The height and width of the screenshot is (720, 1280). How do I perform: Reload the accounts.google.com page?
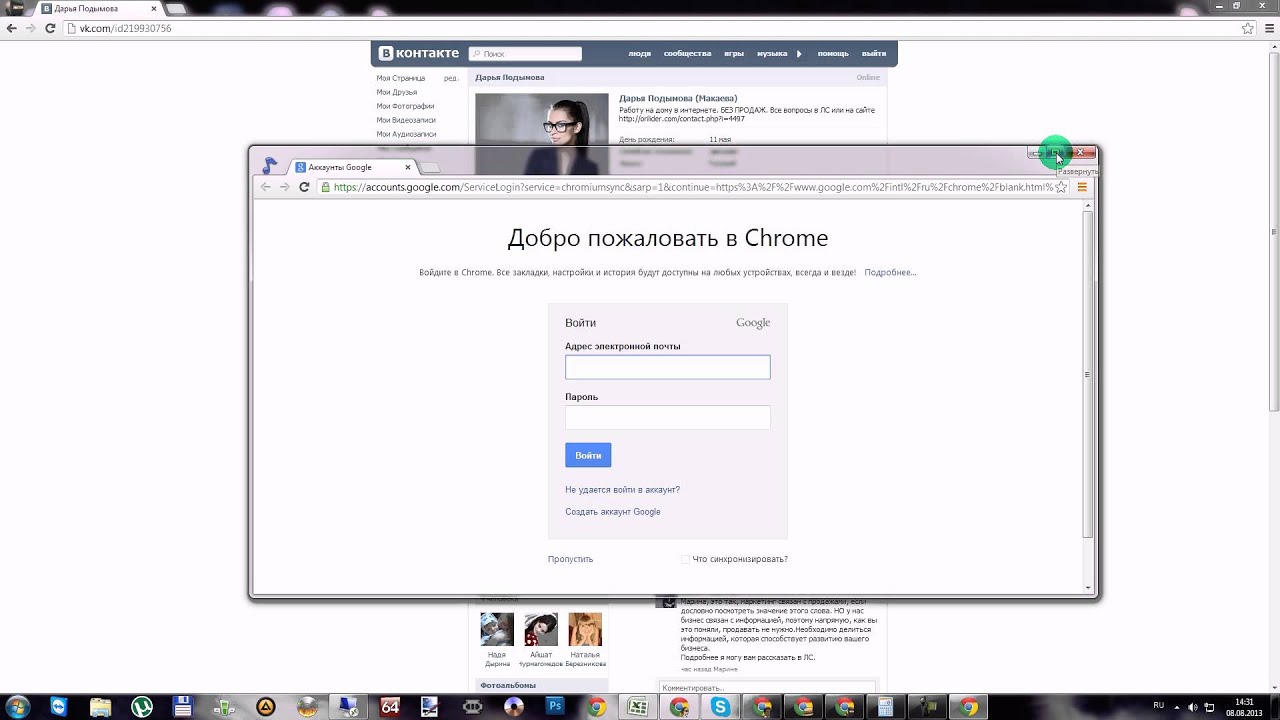pyautogui.click(x=304, y=187)
